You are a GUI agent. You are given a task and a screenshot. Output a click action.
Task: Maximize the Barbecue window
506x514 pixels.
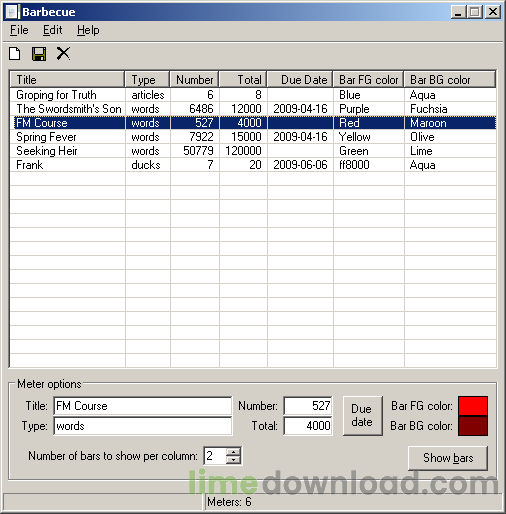pos(475,12)
